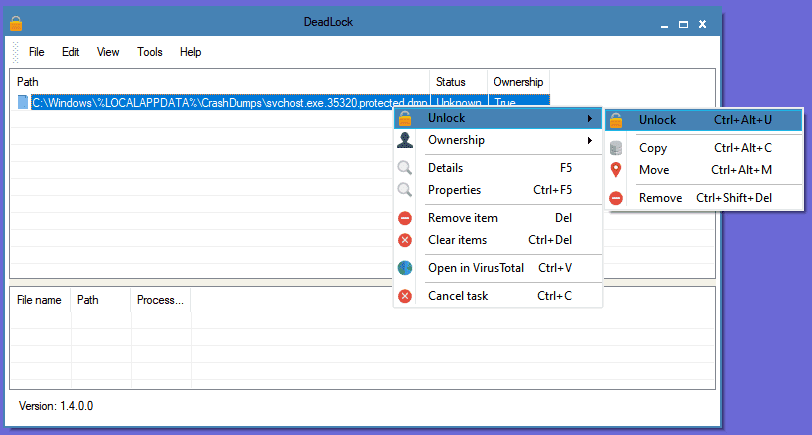Select Details in the context menu
This screenshot has height=435, width=812.
click(x=498, y=168)
